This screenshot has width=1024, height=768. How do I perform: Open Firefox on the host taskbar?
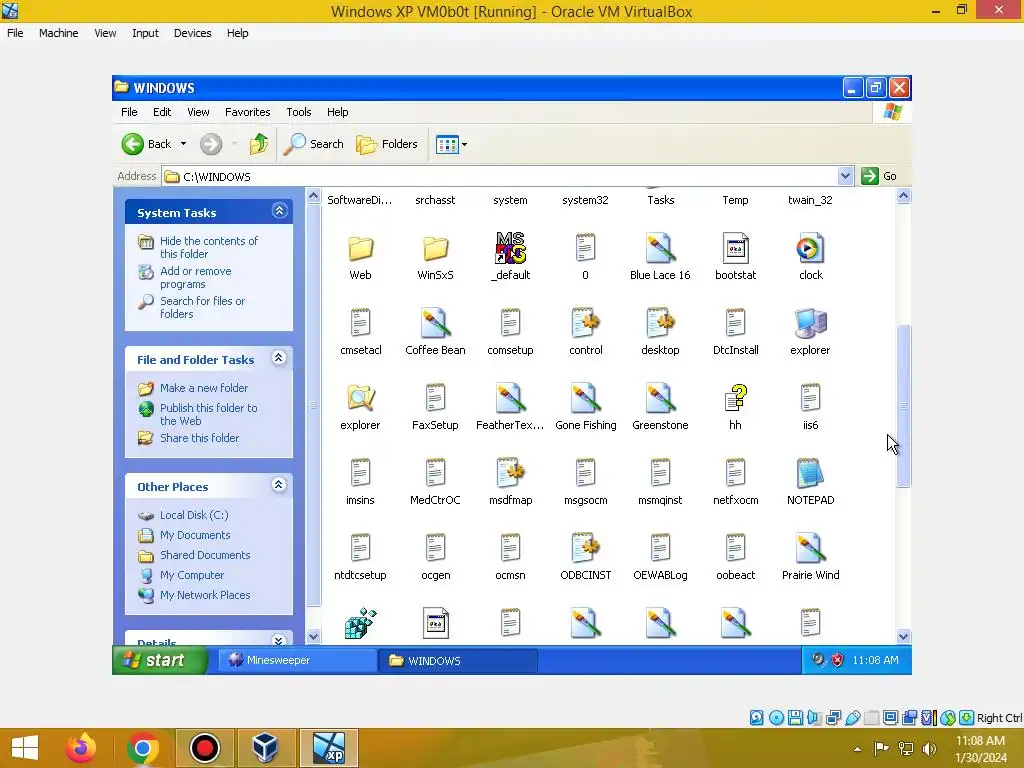pyautogui.click(x=81, y=748)
